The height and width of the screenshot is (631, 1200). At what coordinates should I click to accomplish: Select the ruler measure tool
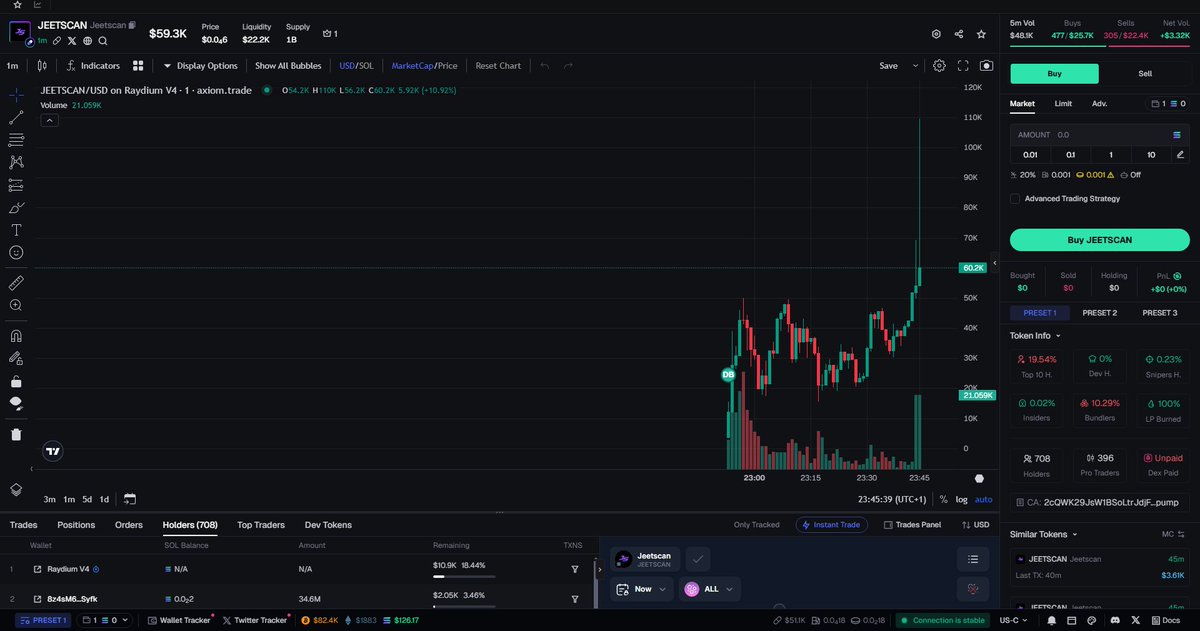point(16,283)
